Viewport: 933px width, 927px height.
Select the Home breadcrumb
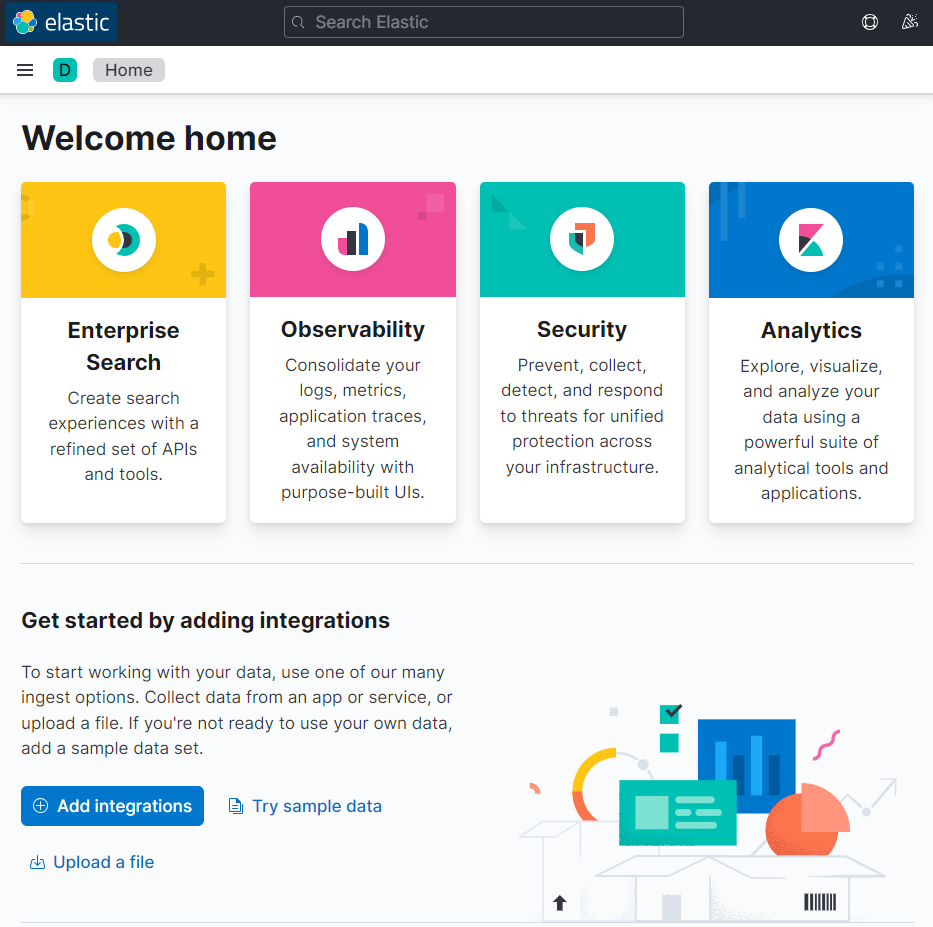point(129,70)
